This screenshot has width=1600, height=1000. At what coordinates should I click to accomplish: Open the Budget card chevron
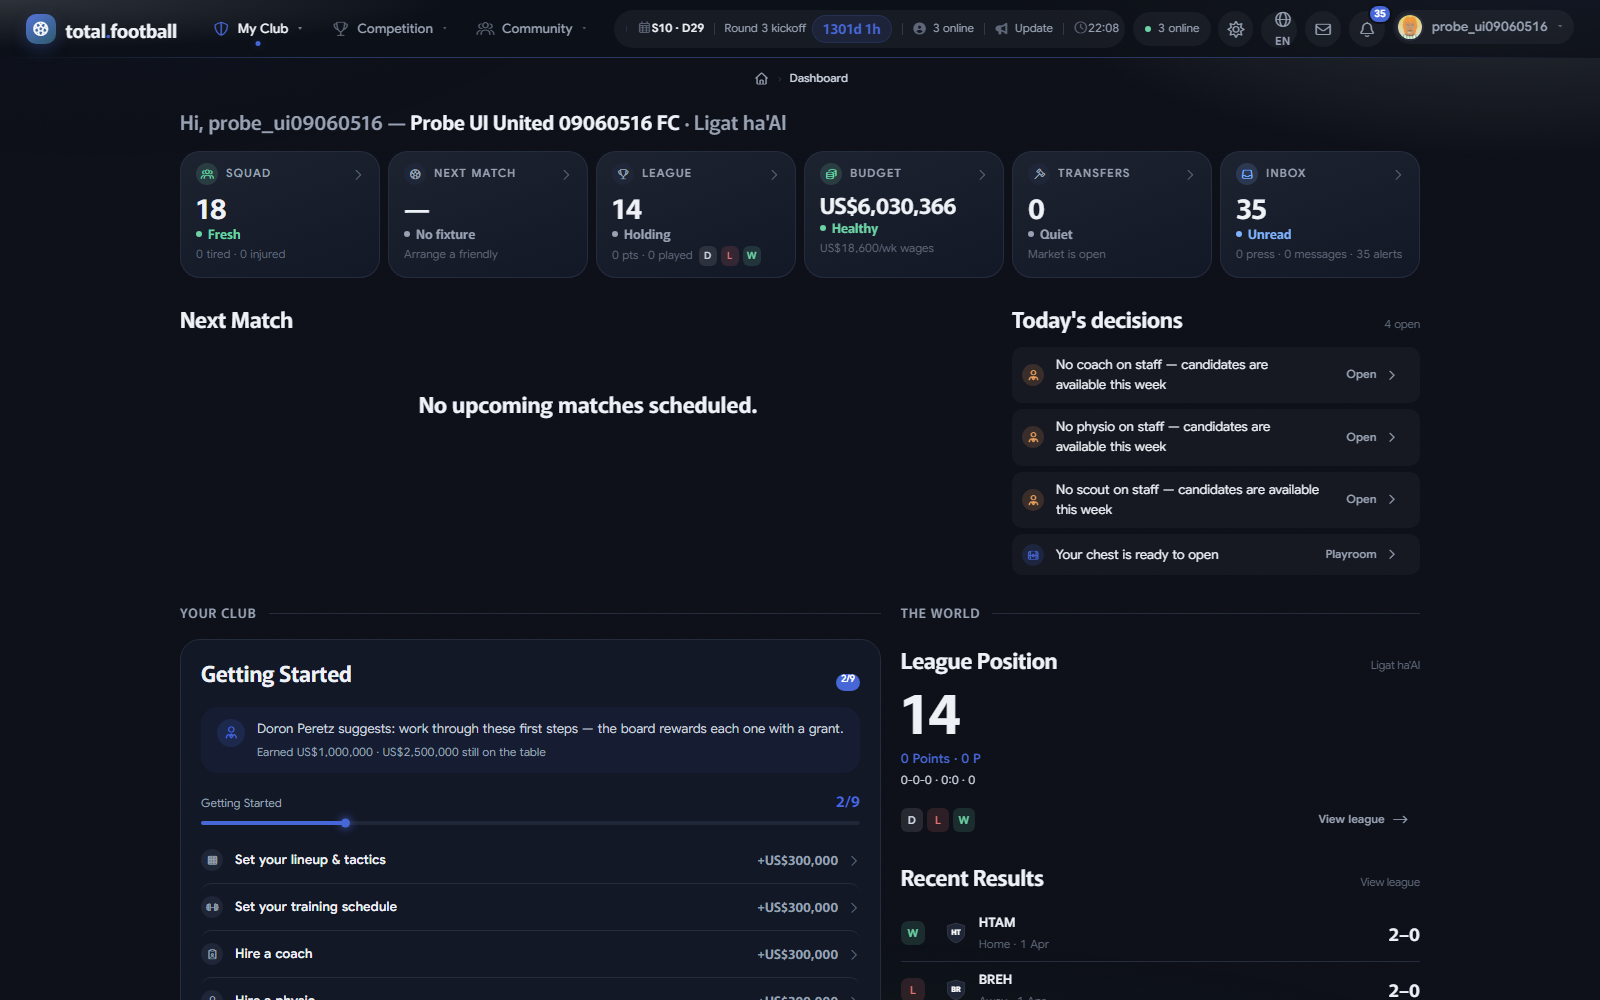coord(982,175)
